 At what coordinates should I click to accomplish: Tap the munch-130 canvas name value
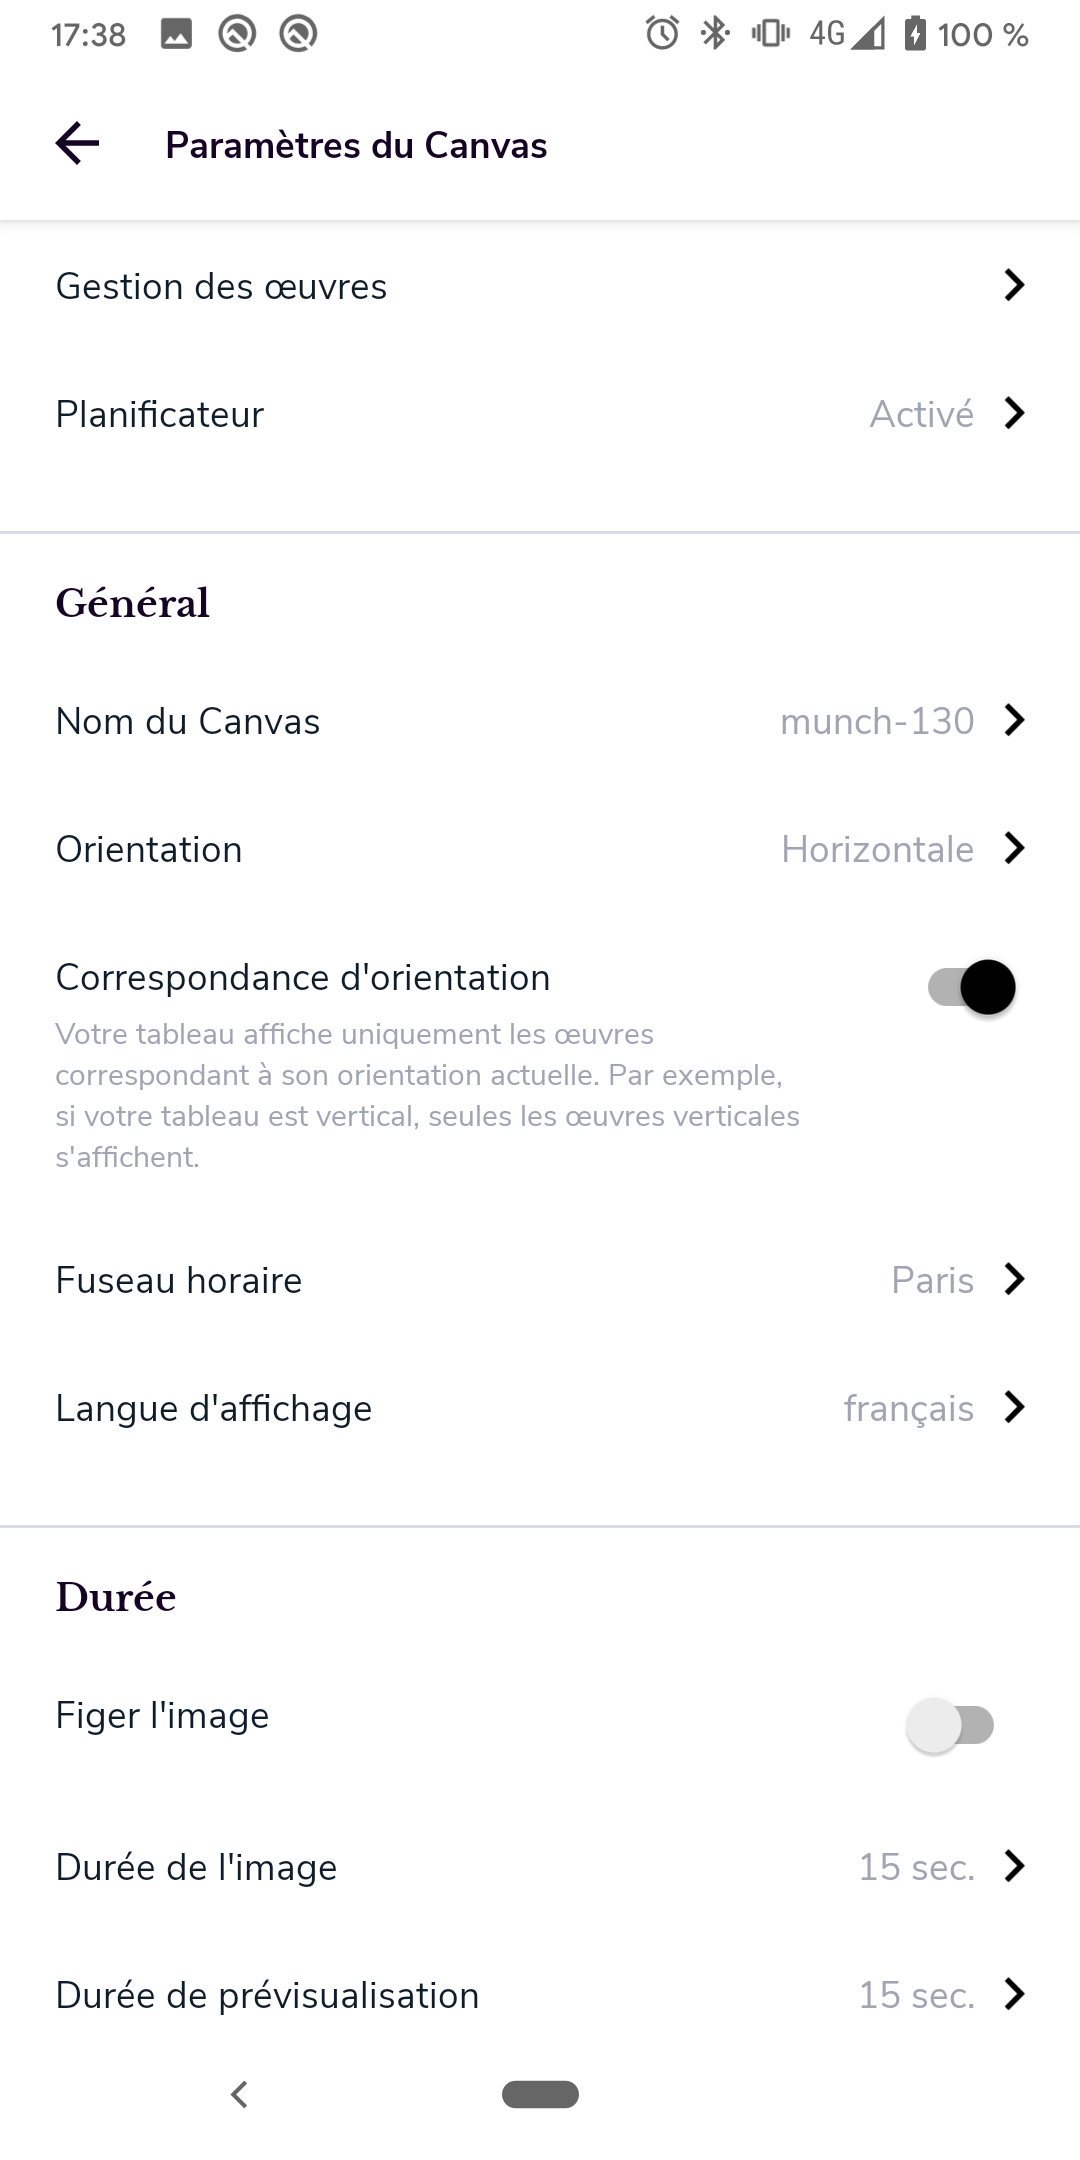click(x=877, y=721)
